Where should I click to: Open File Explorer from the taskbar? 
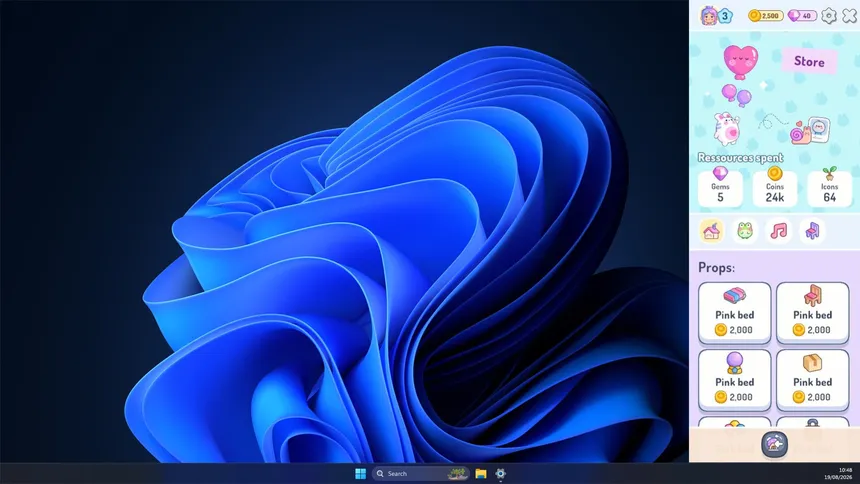[481, 474]
